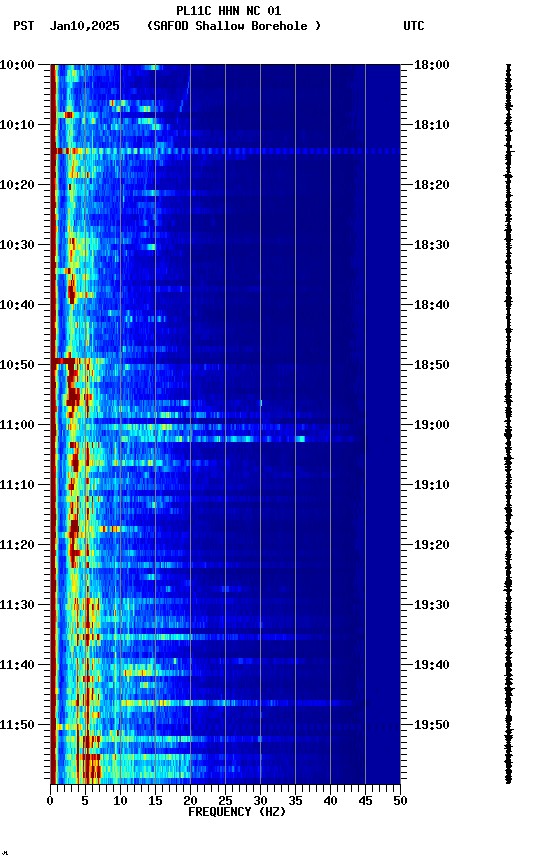Click the 19:20 UTC time label
Image resolution: width=552 pixels, height=864 pixels.
[432, 546]
